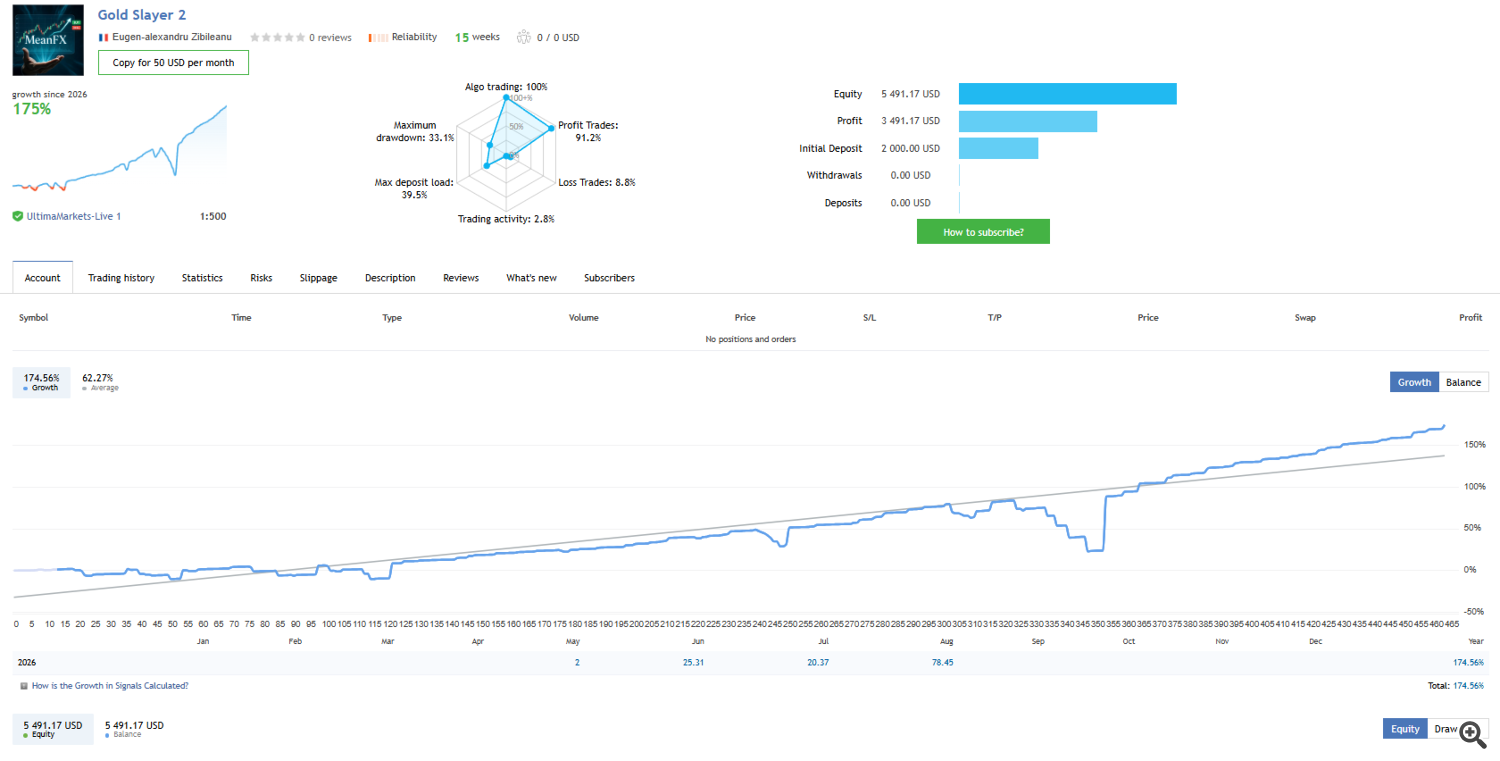Viewport: 1500px width, 761px height.
Task: Click the subscribers people icon
Action: point(524,37)
